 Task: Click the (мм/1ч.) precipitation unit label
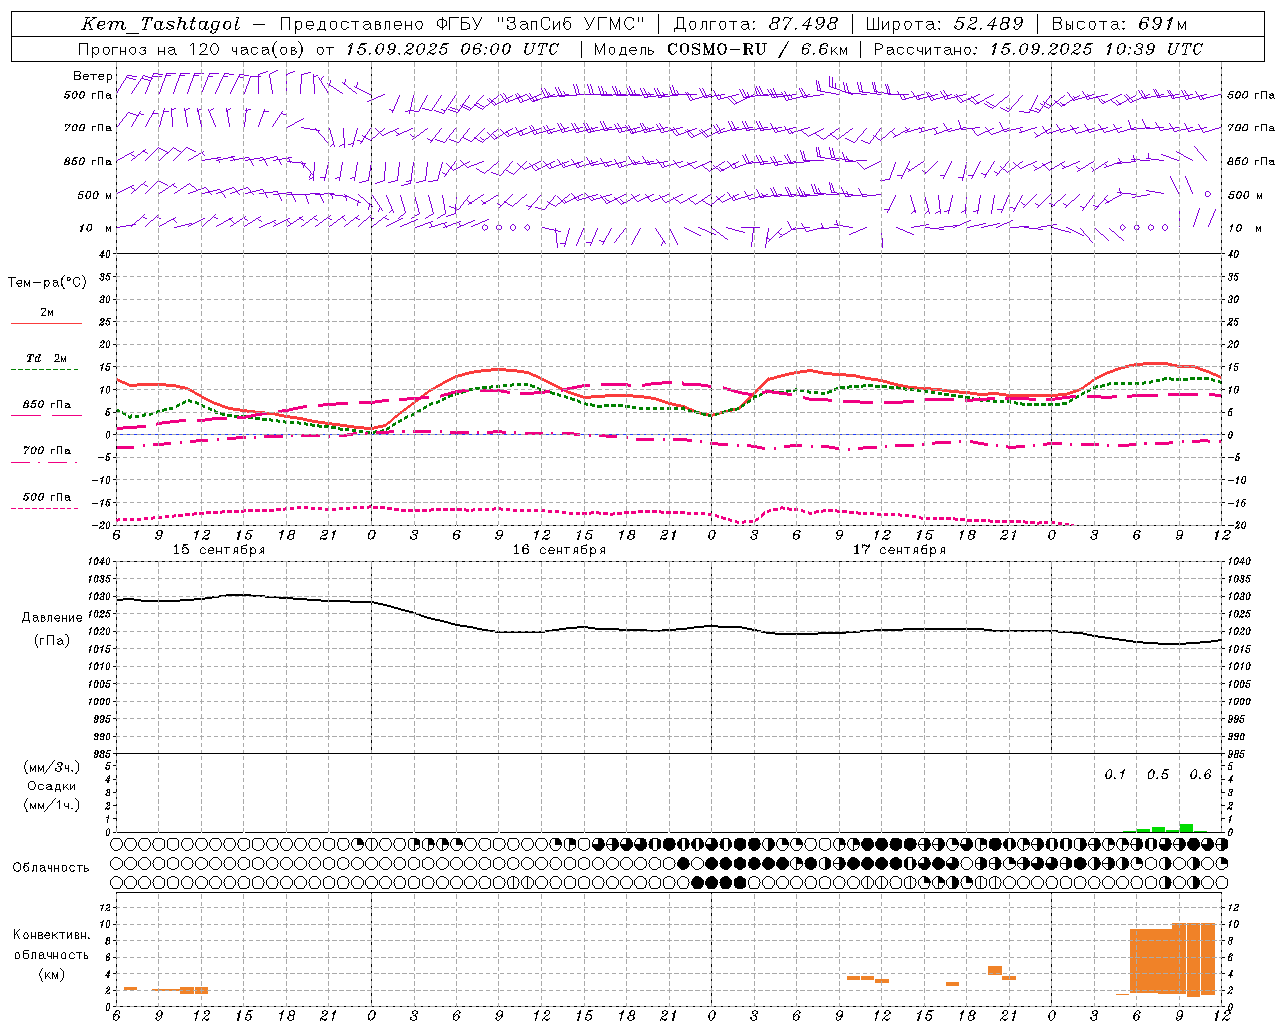[52, 805]
